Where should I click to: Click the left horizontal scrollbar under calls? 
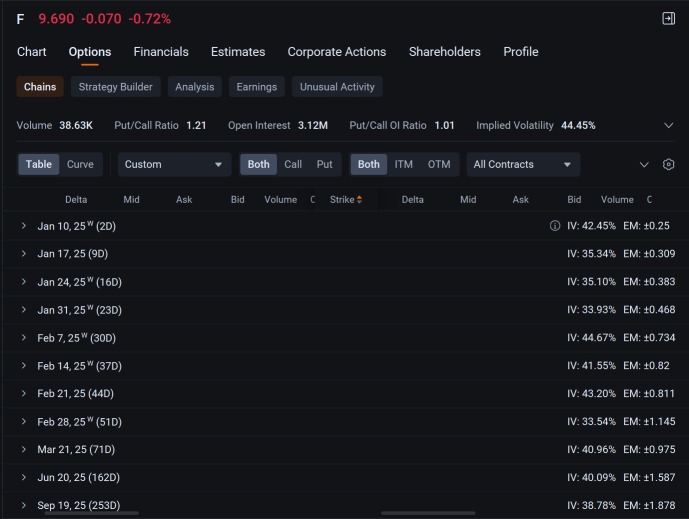(x=91, y=513)
